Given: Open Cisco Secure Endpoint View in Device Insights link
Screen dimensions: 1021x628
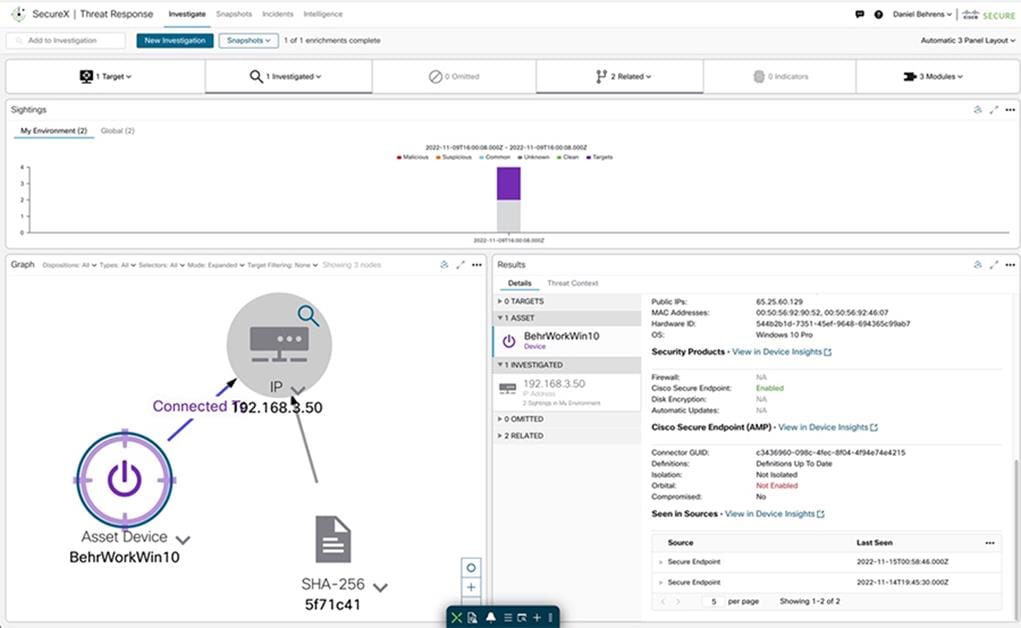Looking at the screenshot, I should click(828, 427).
